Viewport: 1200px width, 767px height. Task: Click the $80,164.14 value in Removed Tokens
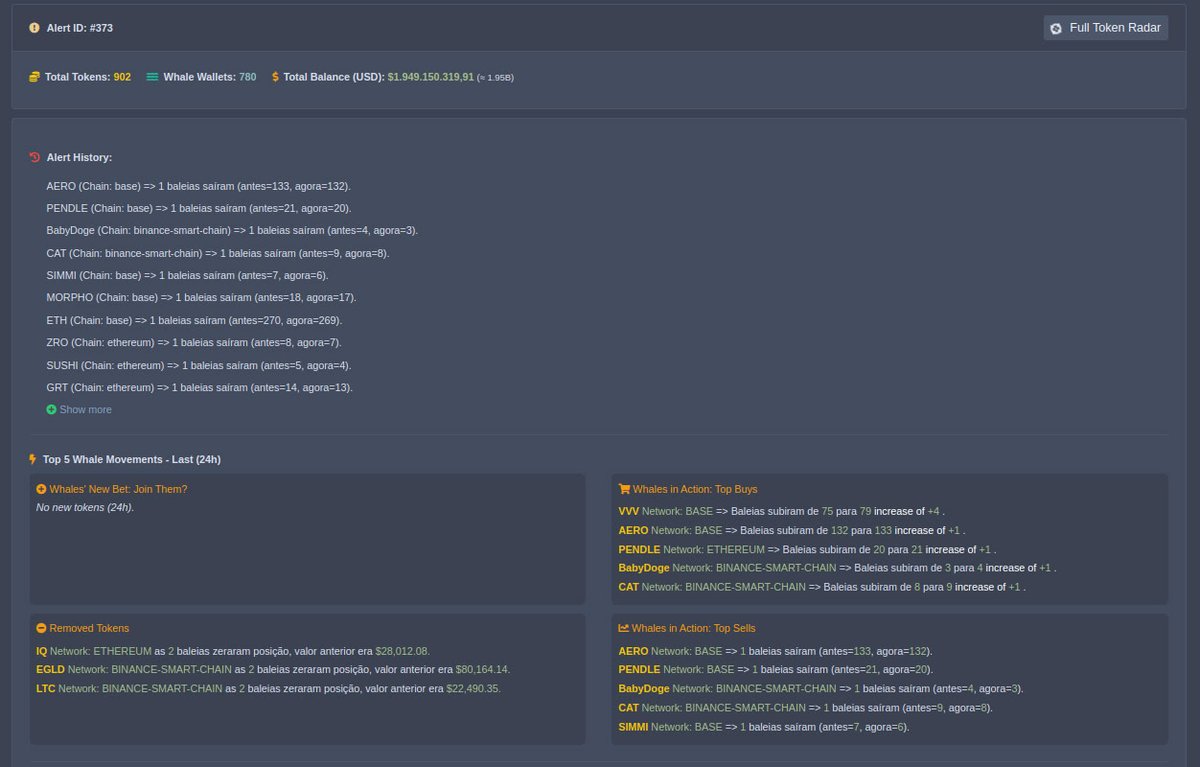[483, 669]
